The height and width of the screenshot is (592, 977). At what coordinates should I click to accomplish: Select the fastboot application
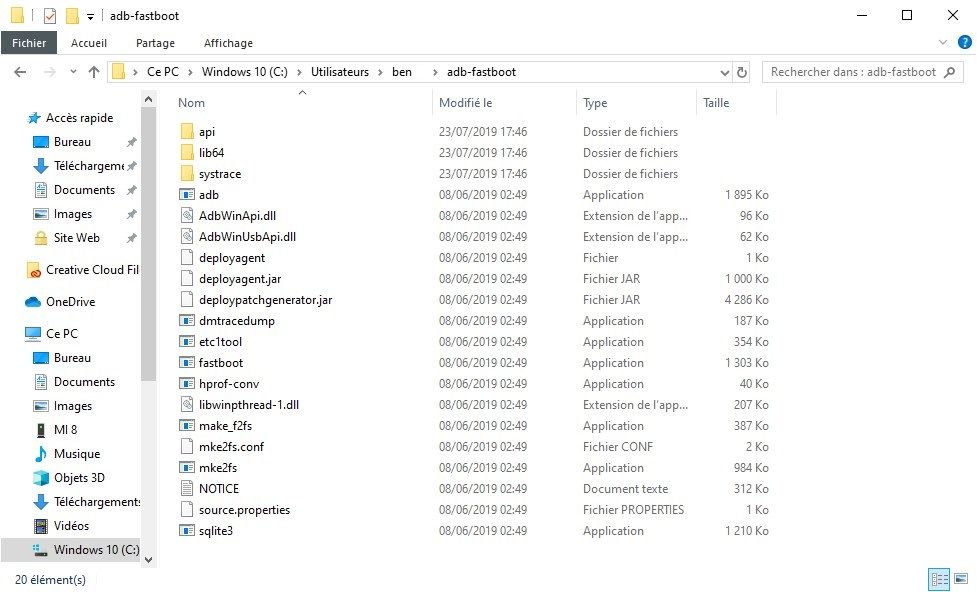(221, 363)
